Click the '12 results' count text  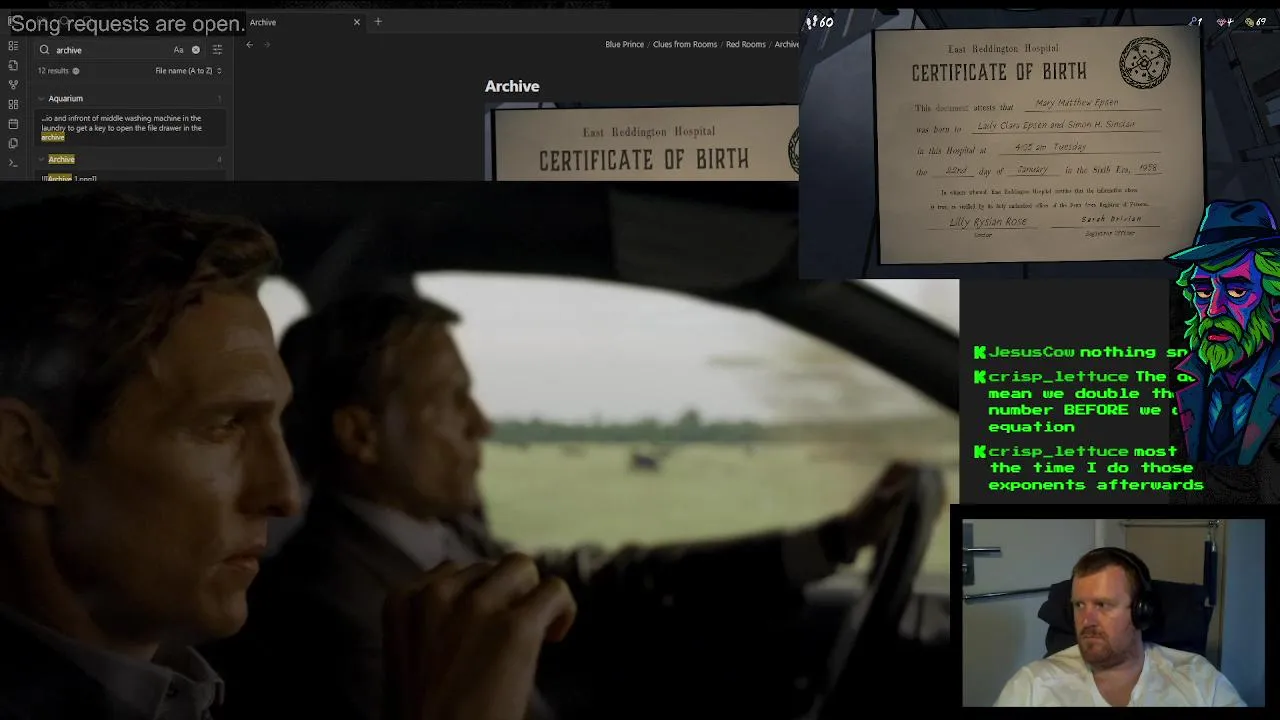[53, 71]
